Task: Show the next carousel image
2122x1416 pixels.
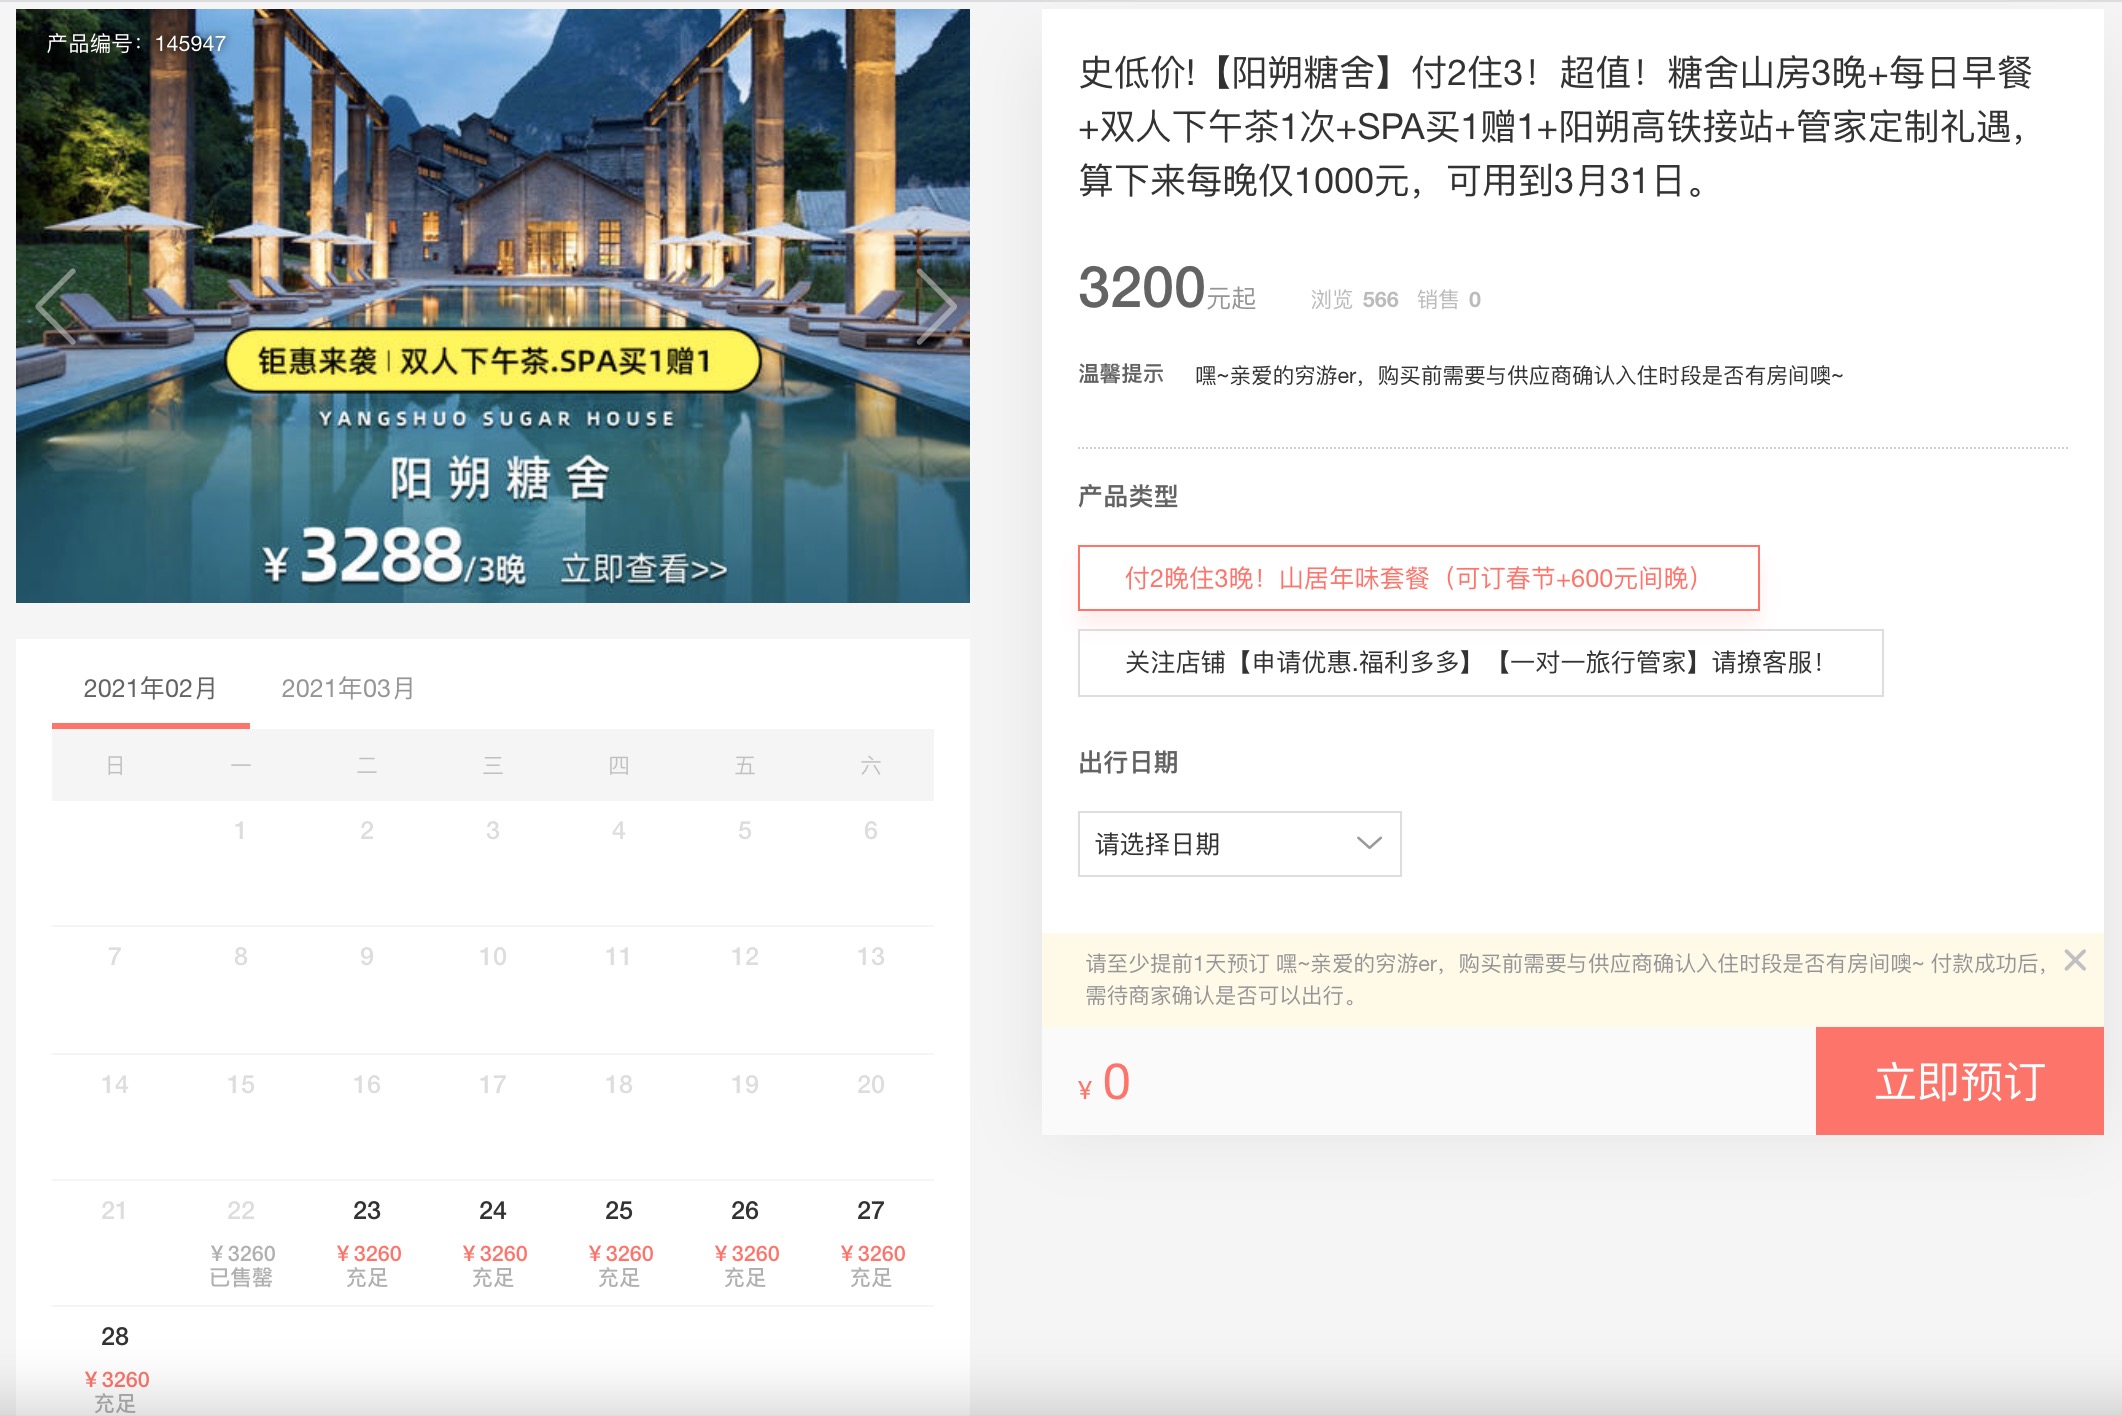Action: (937, 306)
